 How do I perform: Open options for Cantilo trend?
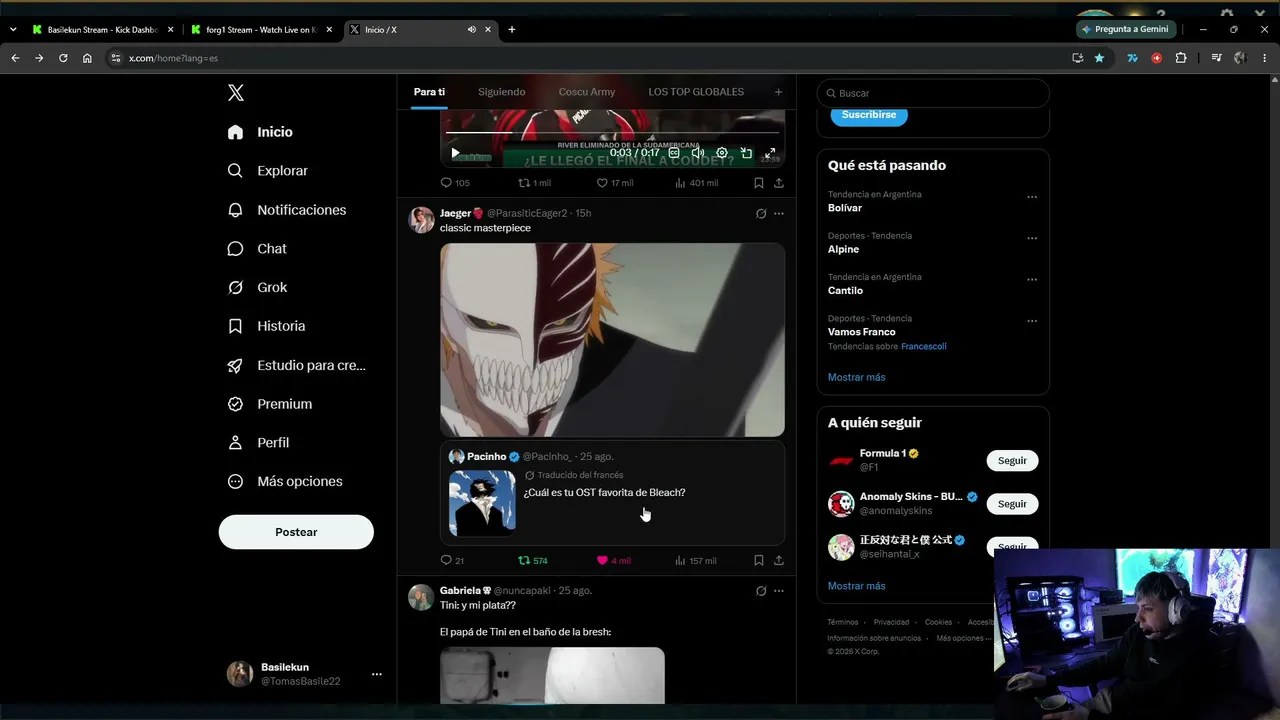point(1032,279)
